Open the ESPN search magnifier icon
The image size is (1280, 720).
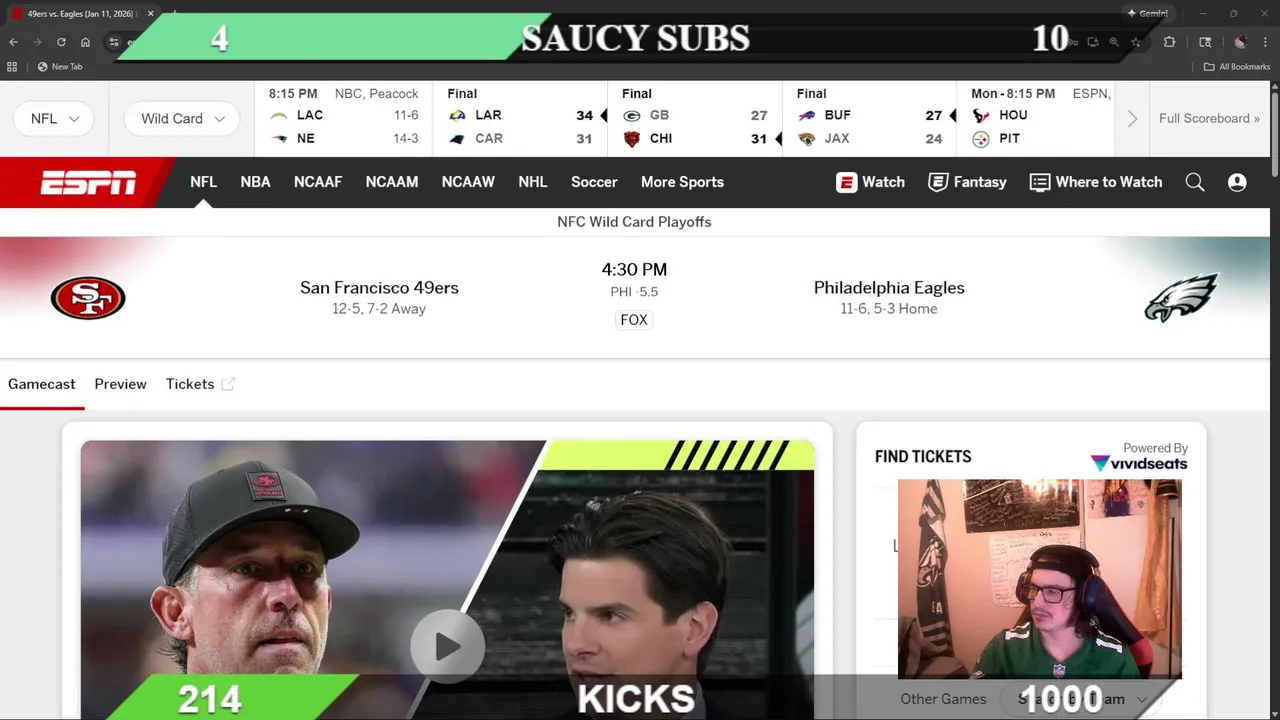(x=1195, y=182)
